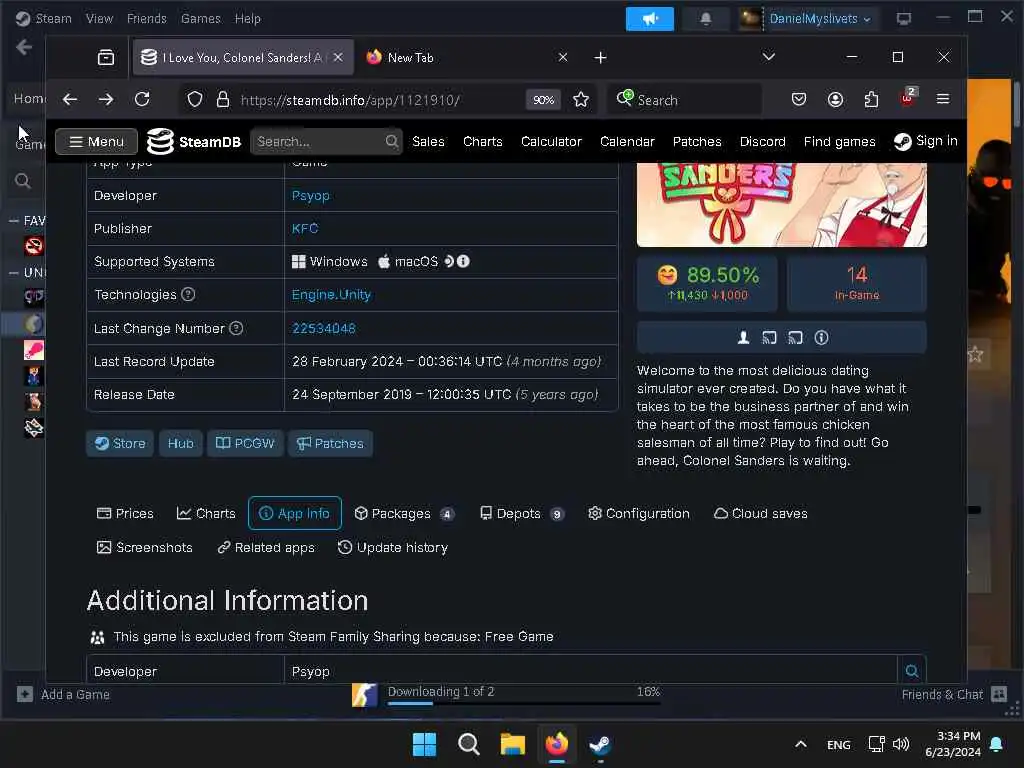
Task: Open tracking protection shield icon
Action: tap(195, 99)
